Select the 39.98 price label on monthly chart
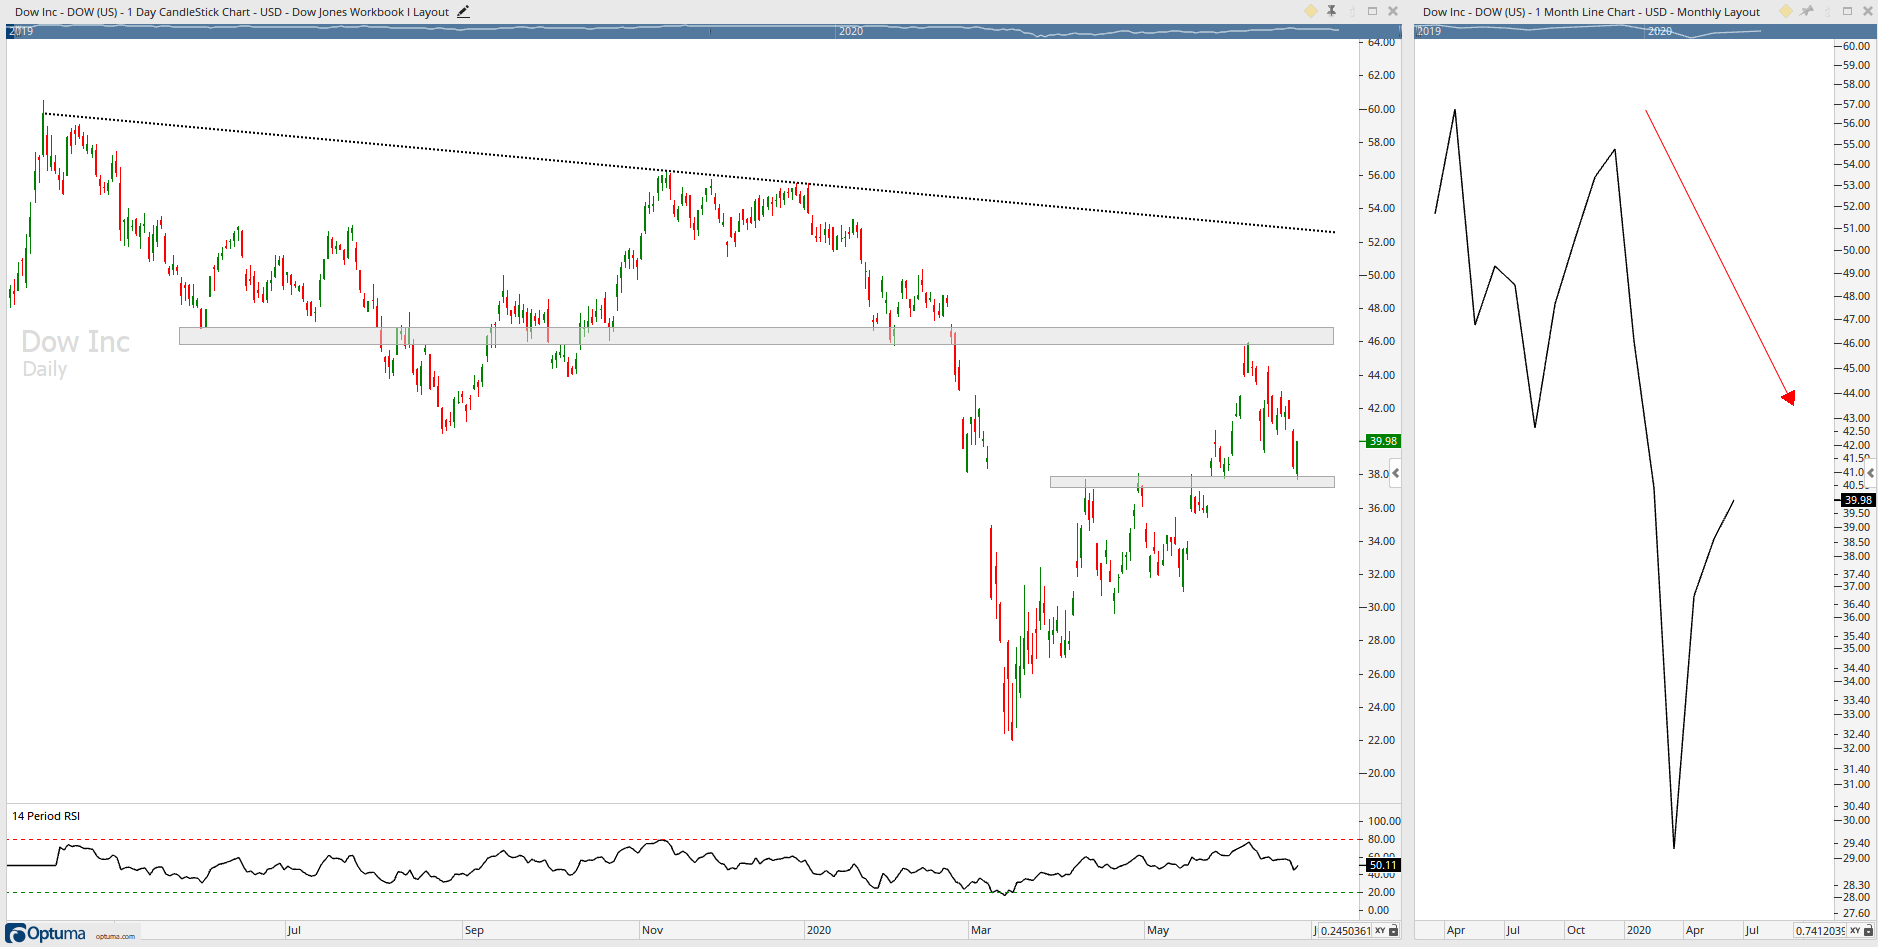Image resolution: width=1878 pixels, height=947 pixels. coord(1858,500)
